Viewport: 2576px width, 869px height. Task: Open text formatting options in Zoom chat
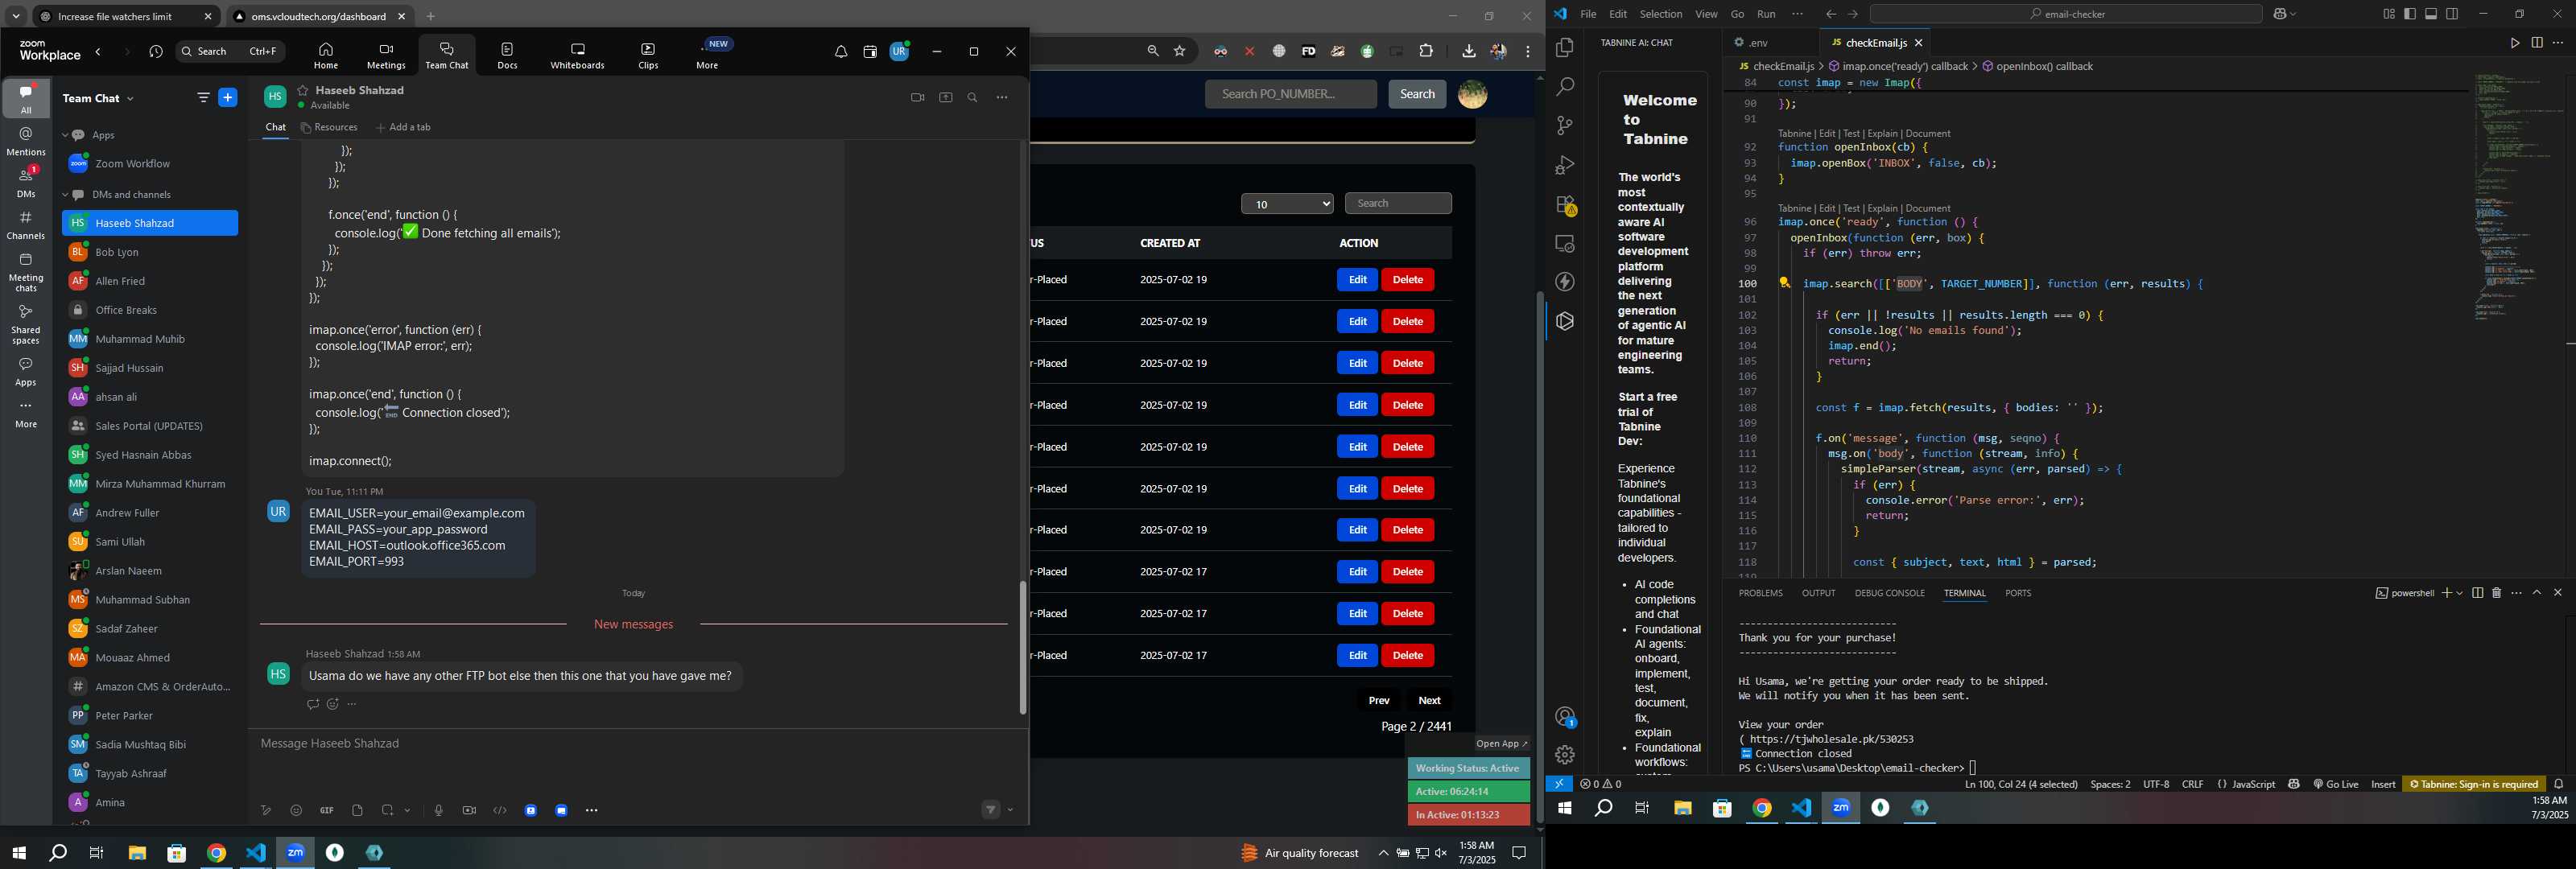point(266,811)
